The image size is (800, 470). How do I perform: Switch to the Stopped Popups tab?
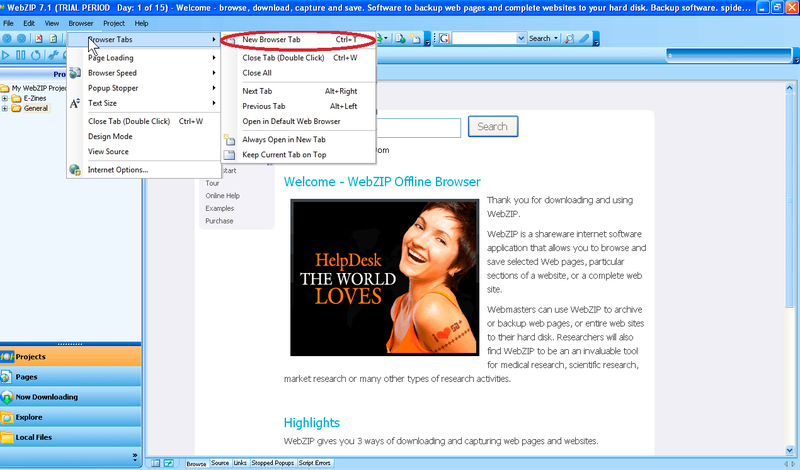(x=272, y=463)
